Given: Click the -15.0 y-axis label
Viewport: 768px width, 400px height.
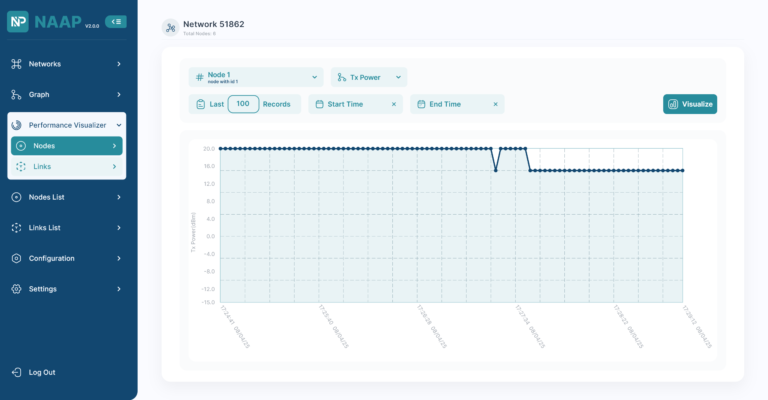Looking at the screenshot, I should point(208,302).
